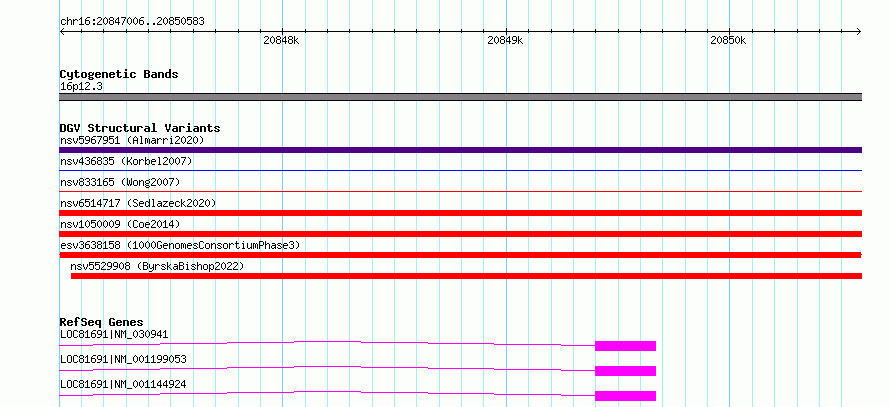Select the purple nsv5967951 variant bar

[460, 150]
